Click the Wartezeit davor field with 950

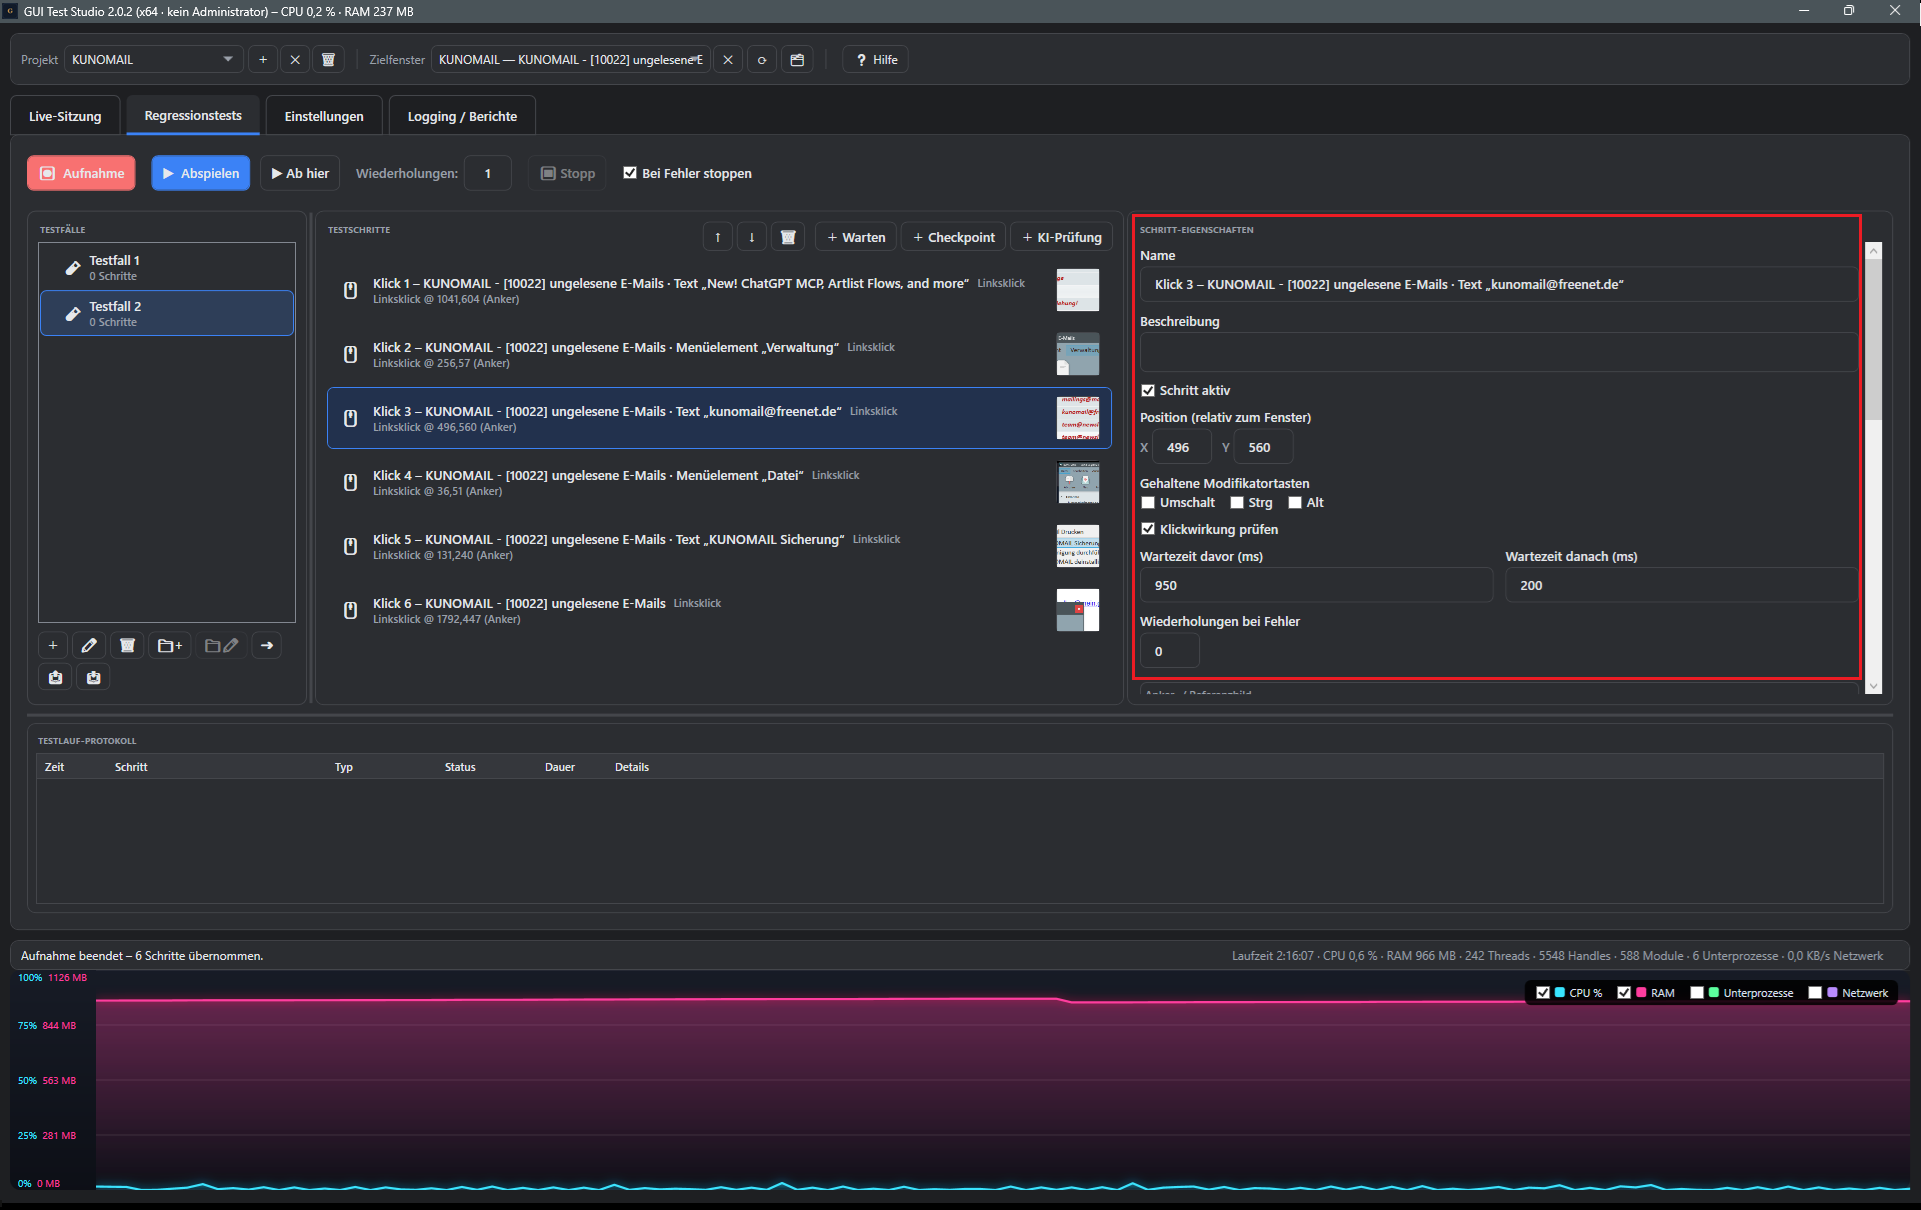tap(1316, 585)
